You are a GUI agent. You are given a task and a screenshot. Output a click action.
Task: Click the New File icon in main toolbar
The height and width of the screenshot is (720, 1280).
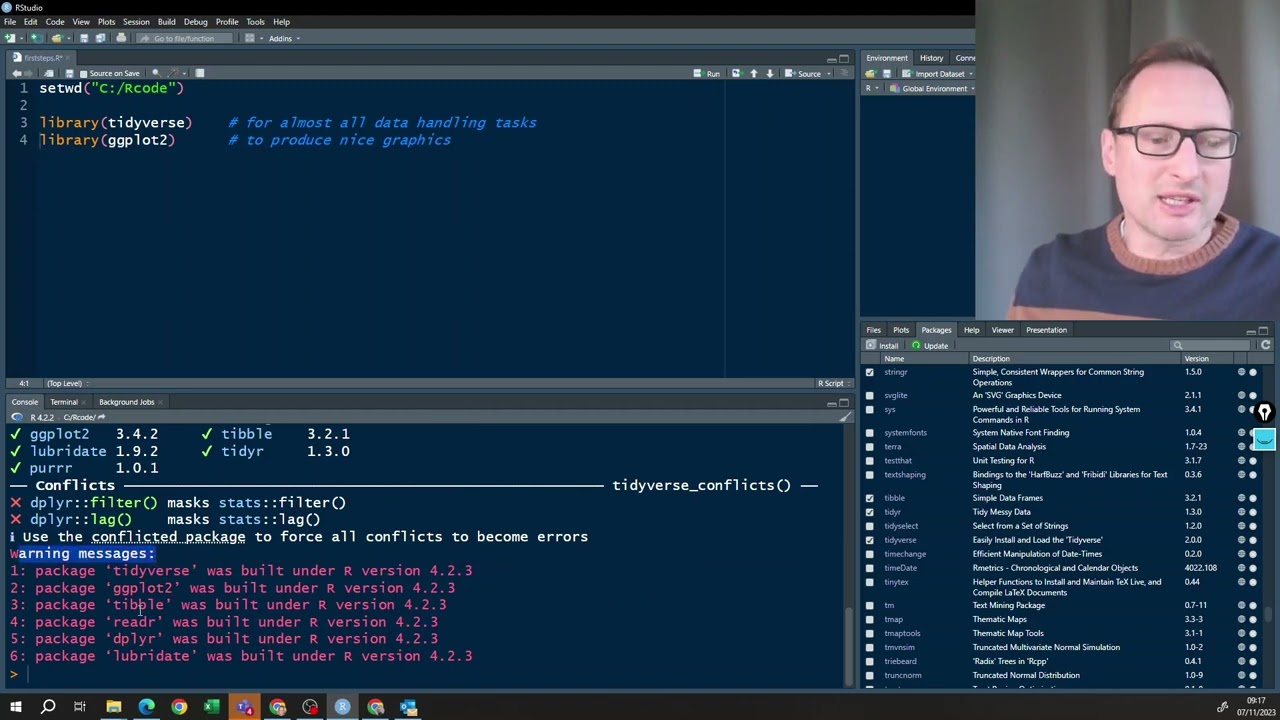pyautogui.click(x=10, y=38)
